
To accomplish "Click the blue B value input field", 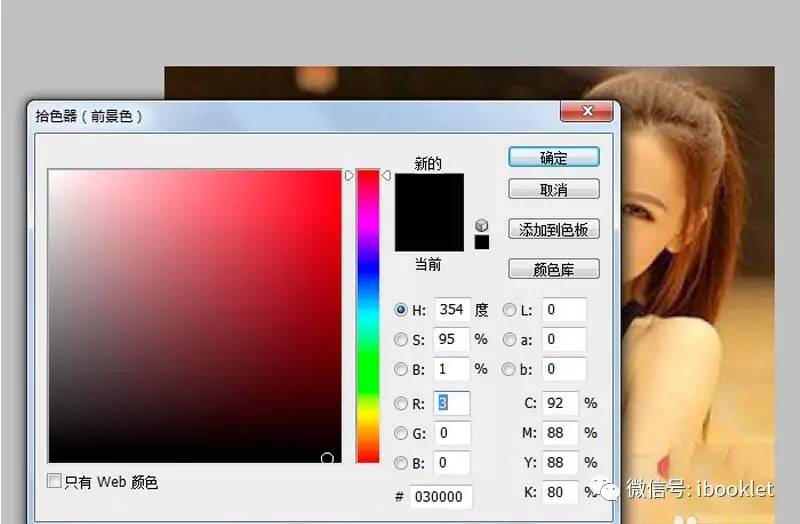I will pyautogui.click(x=452, y=463).
